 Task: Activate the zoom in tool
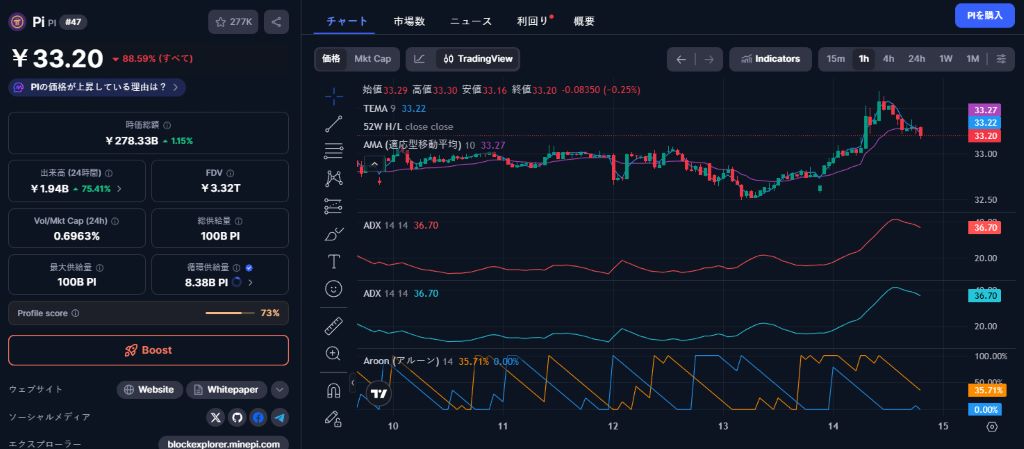334,354
